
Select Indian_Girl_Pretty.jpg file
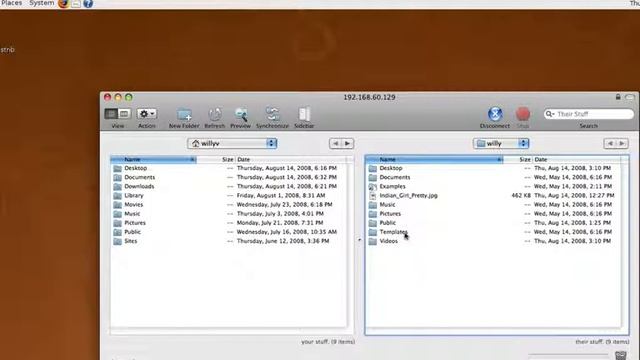(x=408, y=196)
